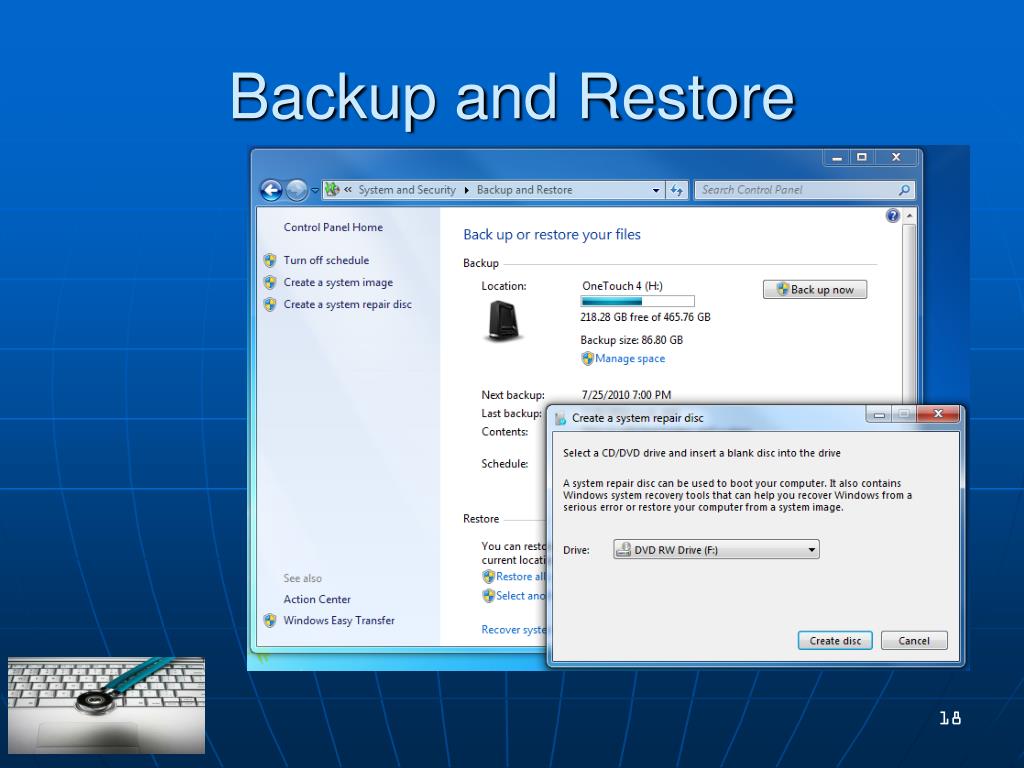Click the Refresh button beside address bar
This screenshot has height=768, width=1024.
677,190
